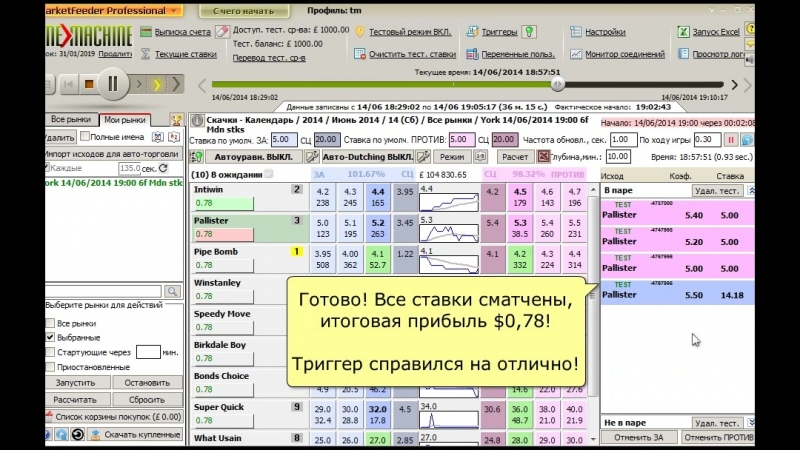The width and height of the screenshot is (800, 450).
Task: Switch to the Мои рынки tab
Action: click(x=125, y=120)
